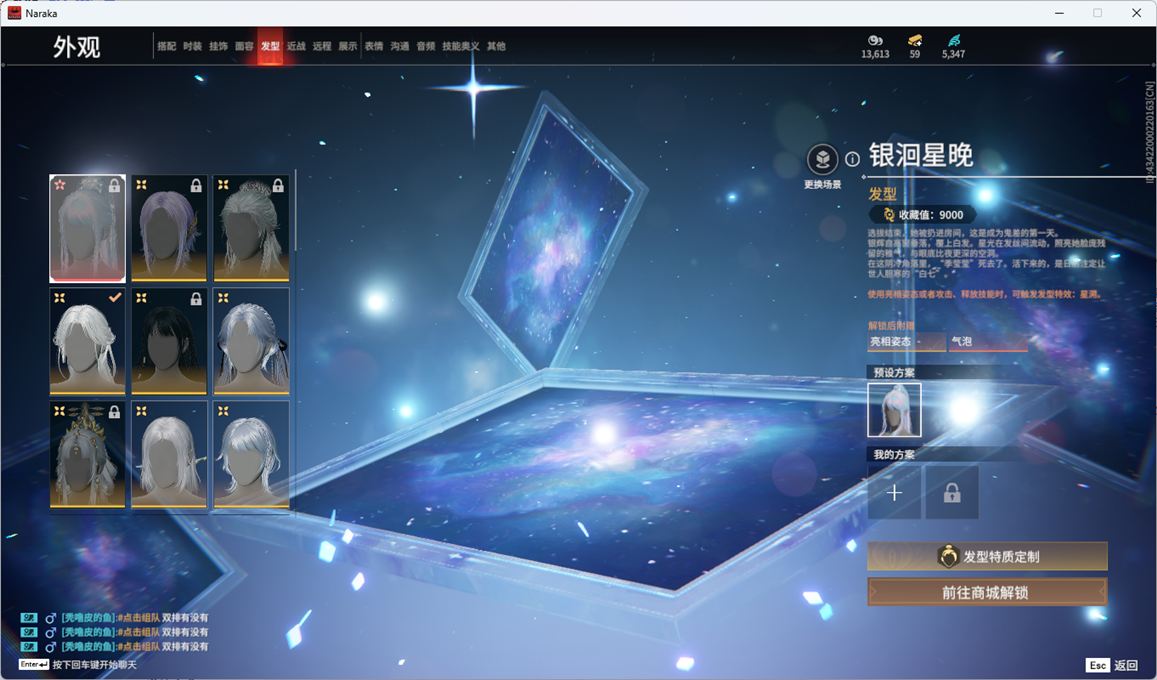Screen dimensions: 1157x680
Task: Click the 59 ticket count
Action: point(915,54)
